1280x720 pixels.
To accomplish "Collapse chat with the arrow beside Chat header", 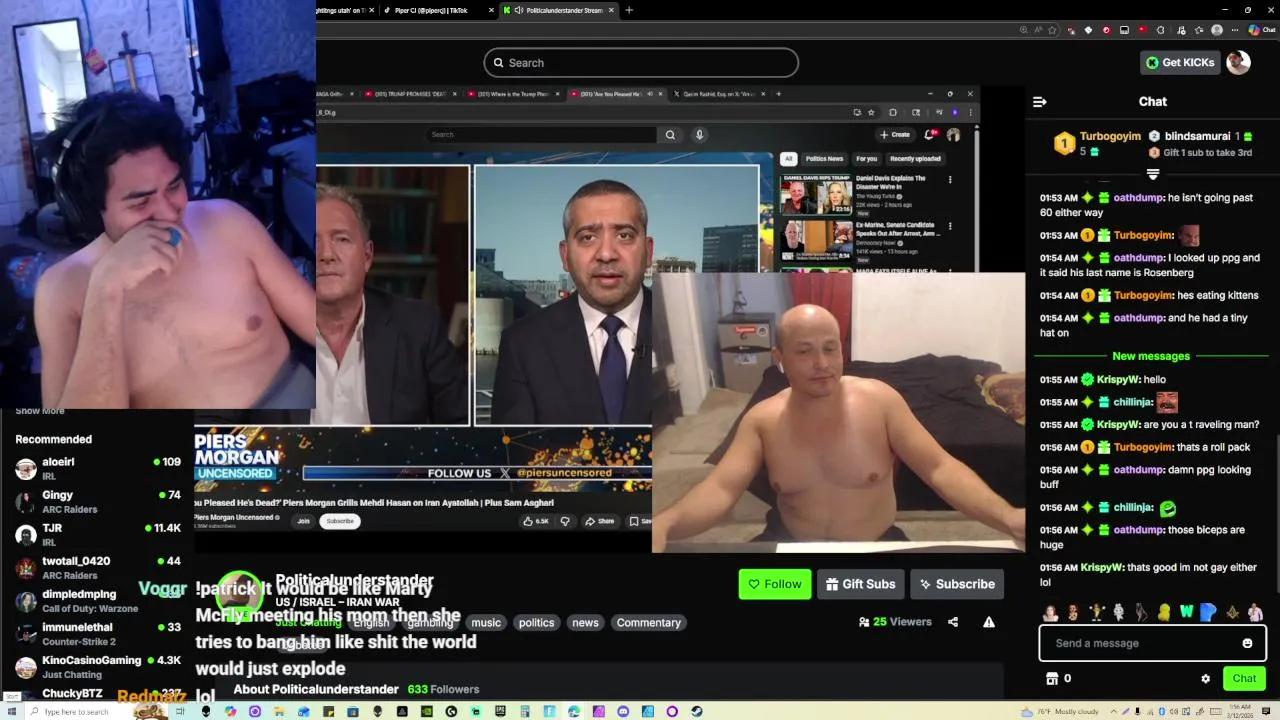I will [x=1039, y=101].
